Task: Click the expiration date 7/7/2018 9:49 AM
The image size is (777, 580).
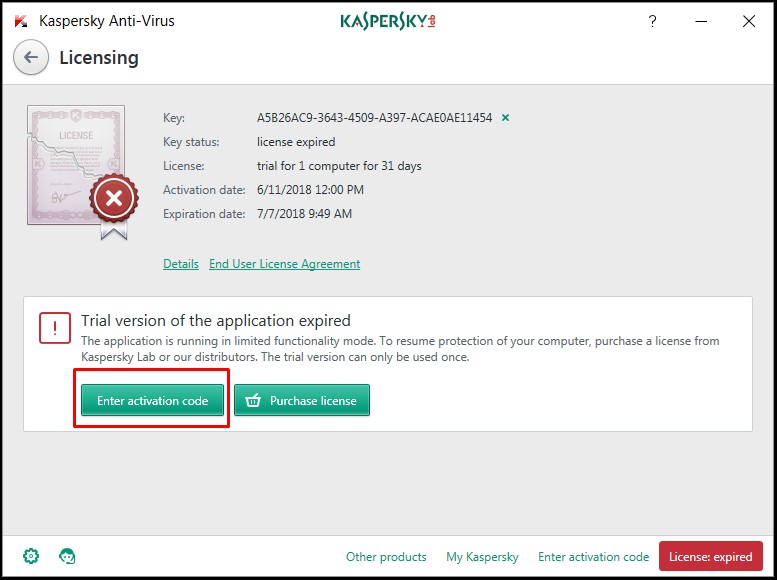Action: coord(304,214)
